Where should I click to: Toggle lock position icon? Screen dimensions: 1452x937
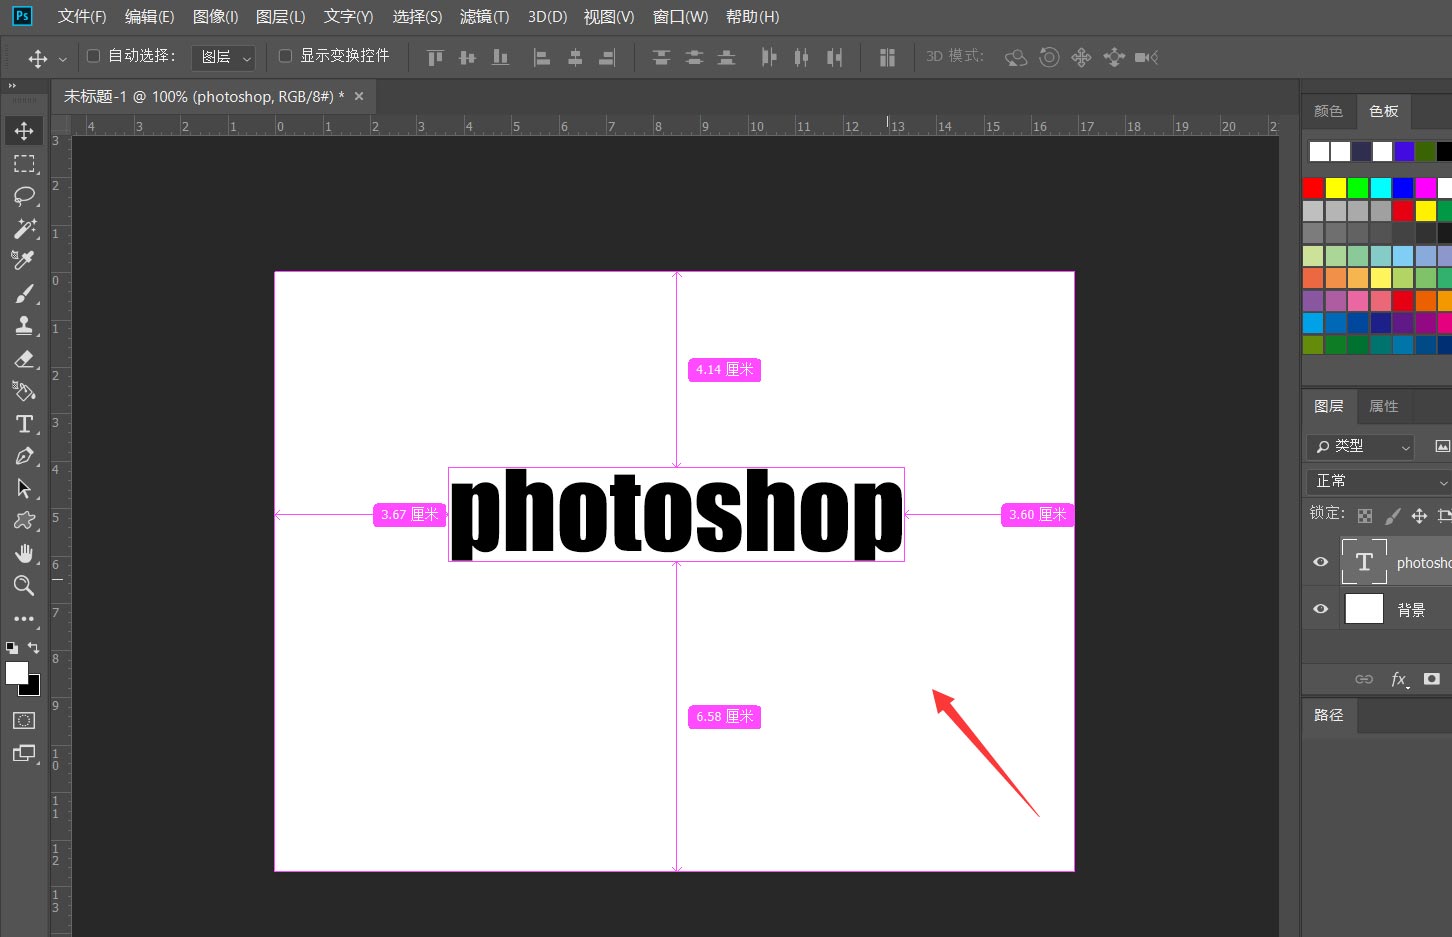(x=1419, y=516)
